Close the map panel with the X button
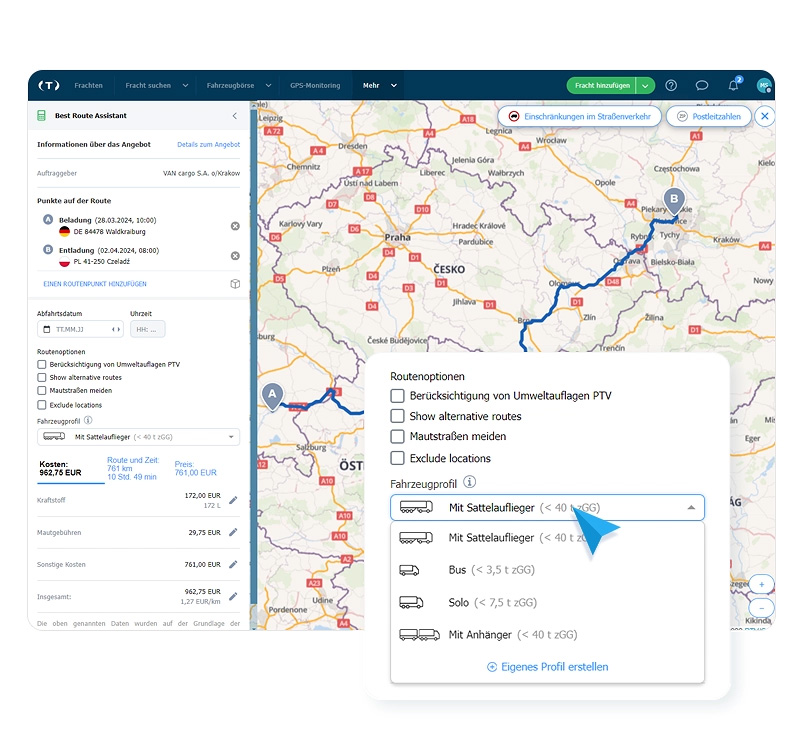Image resolution: width=800 pixels, height=750 pixels. [x=765, y=116]
